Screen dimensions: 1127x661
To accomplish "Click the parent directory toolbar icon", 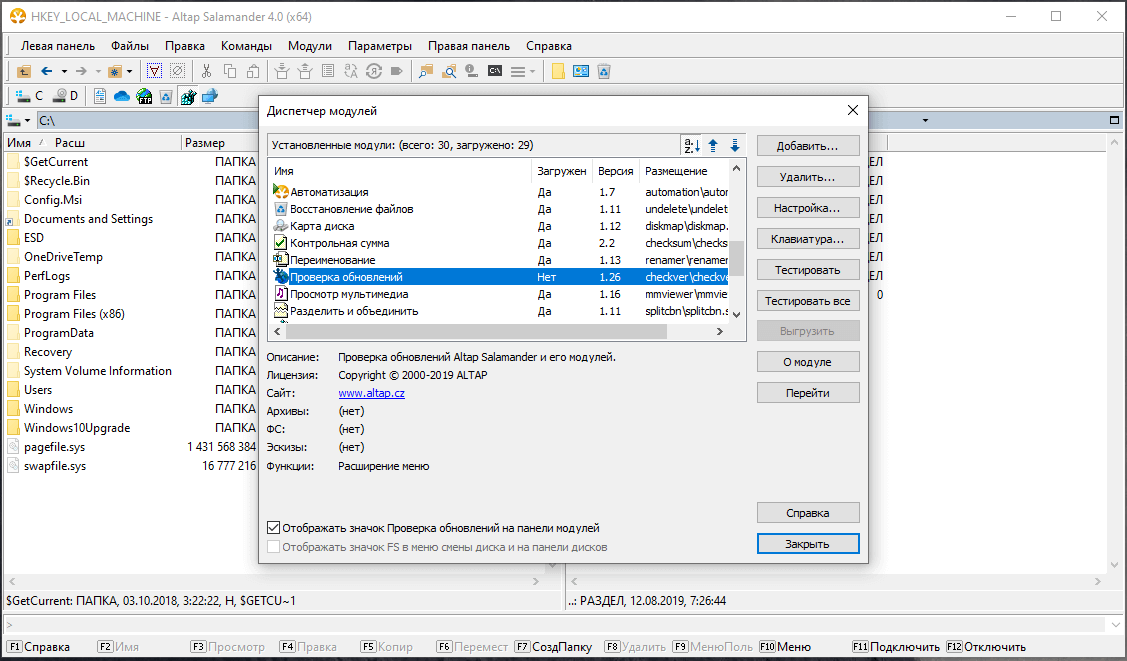I will pos(24,71).
